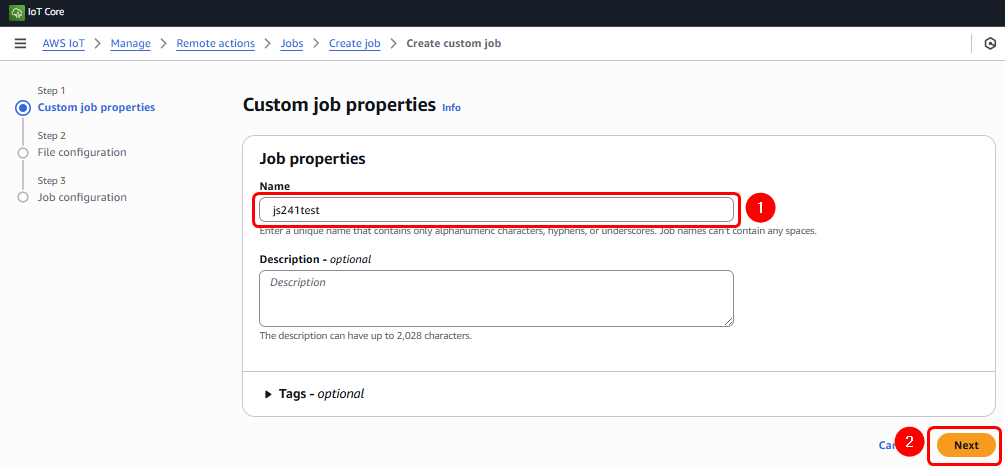Screen dimensions: 1005x469
Task: Click the hexagon icon at top right
Action: pyautogui.click(x=990, y=43)
